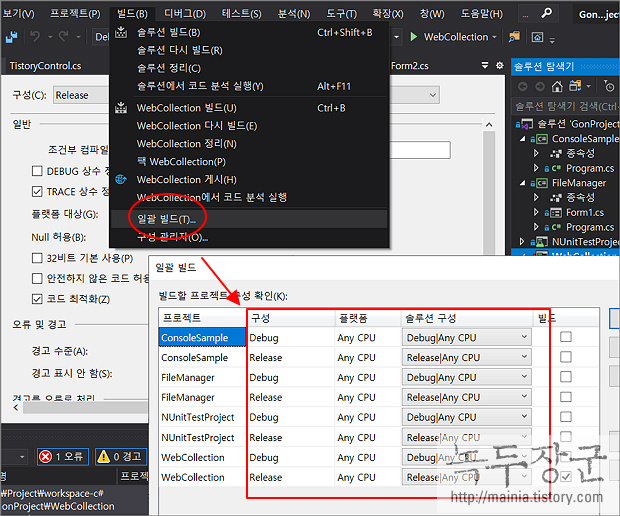
Task: Click the error icon with 1 오류
Action: tap(45, 457)
